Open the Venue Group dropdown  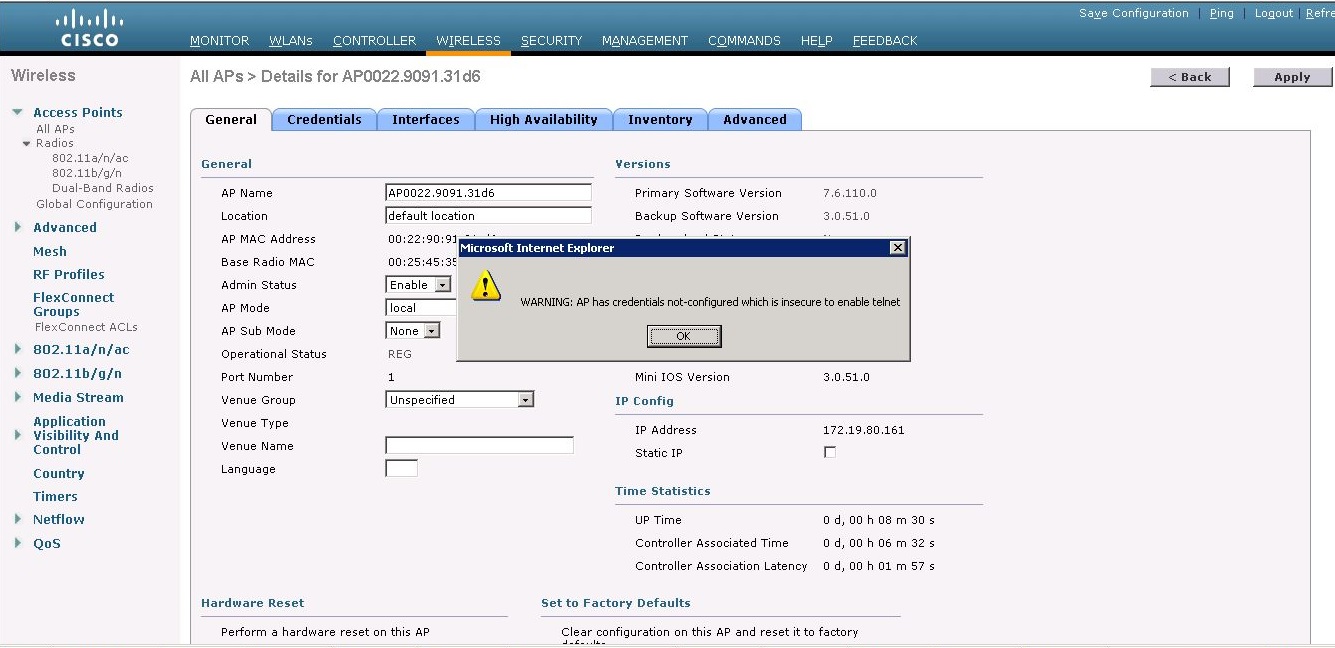525,400
